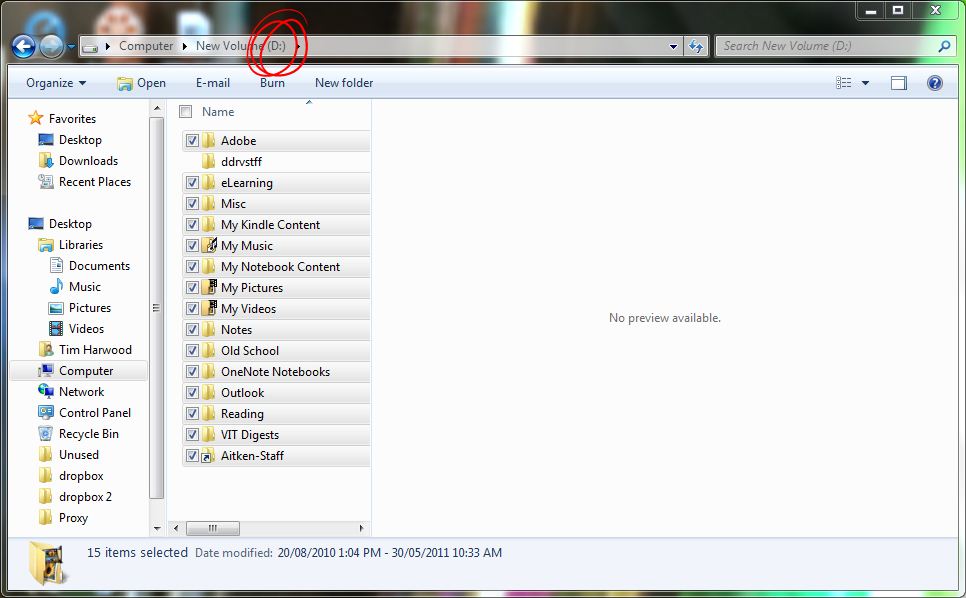This screenshot has width=966, height=598.
Task: Select Recycle Bin icon in navigation pane
Action: [46, 434]
